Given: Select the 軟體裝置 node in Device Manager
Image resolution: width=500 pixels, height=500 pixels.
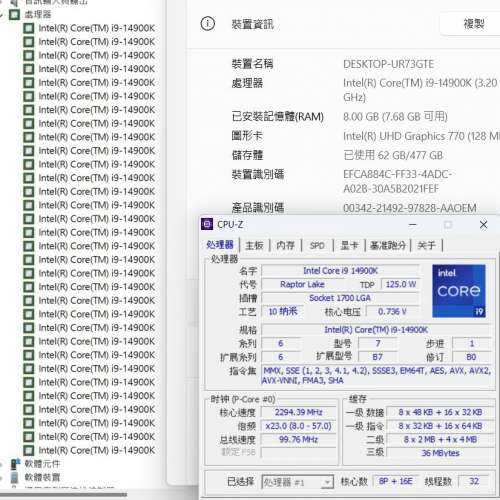Looking at the screenshot, I should click(x=42, y=477).
